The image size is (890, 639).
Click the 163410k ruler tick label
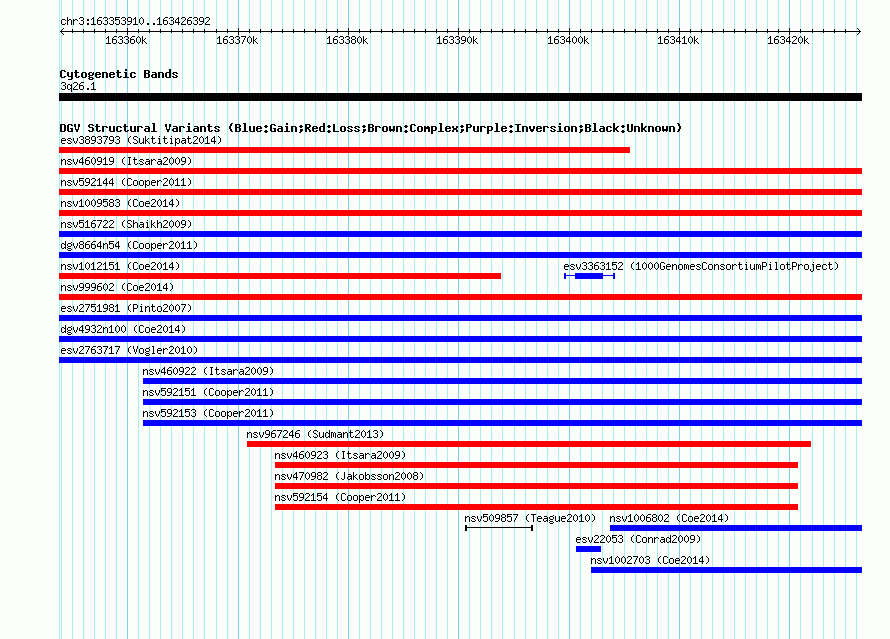678,40
